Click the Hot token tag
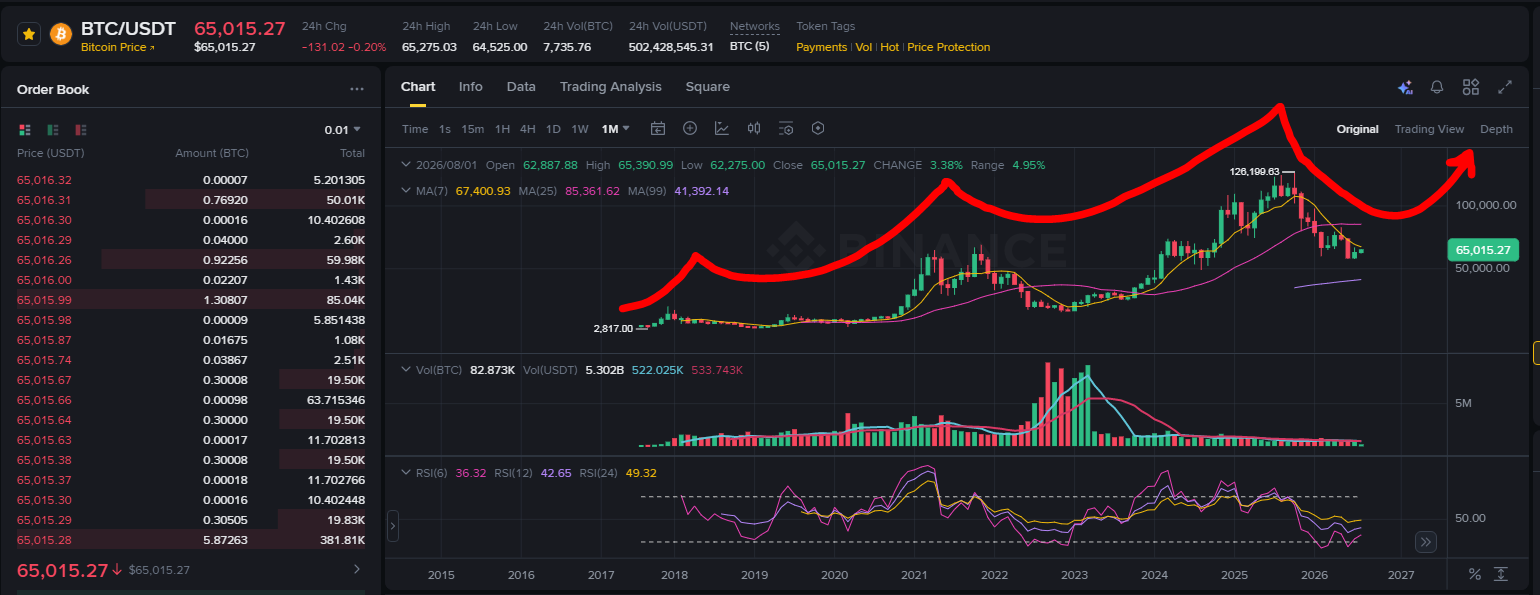 [889, 47]
